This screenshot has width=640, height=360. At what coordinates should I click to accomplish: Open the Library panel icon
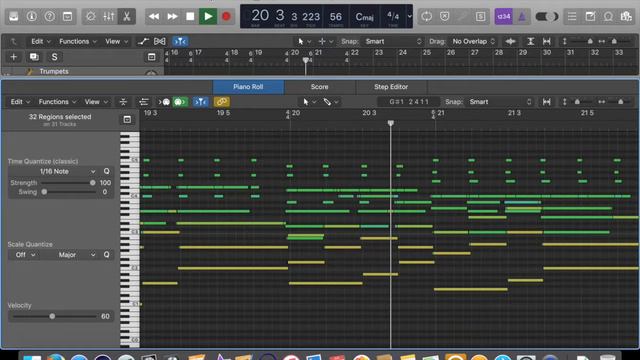click(x=13, y=16)
